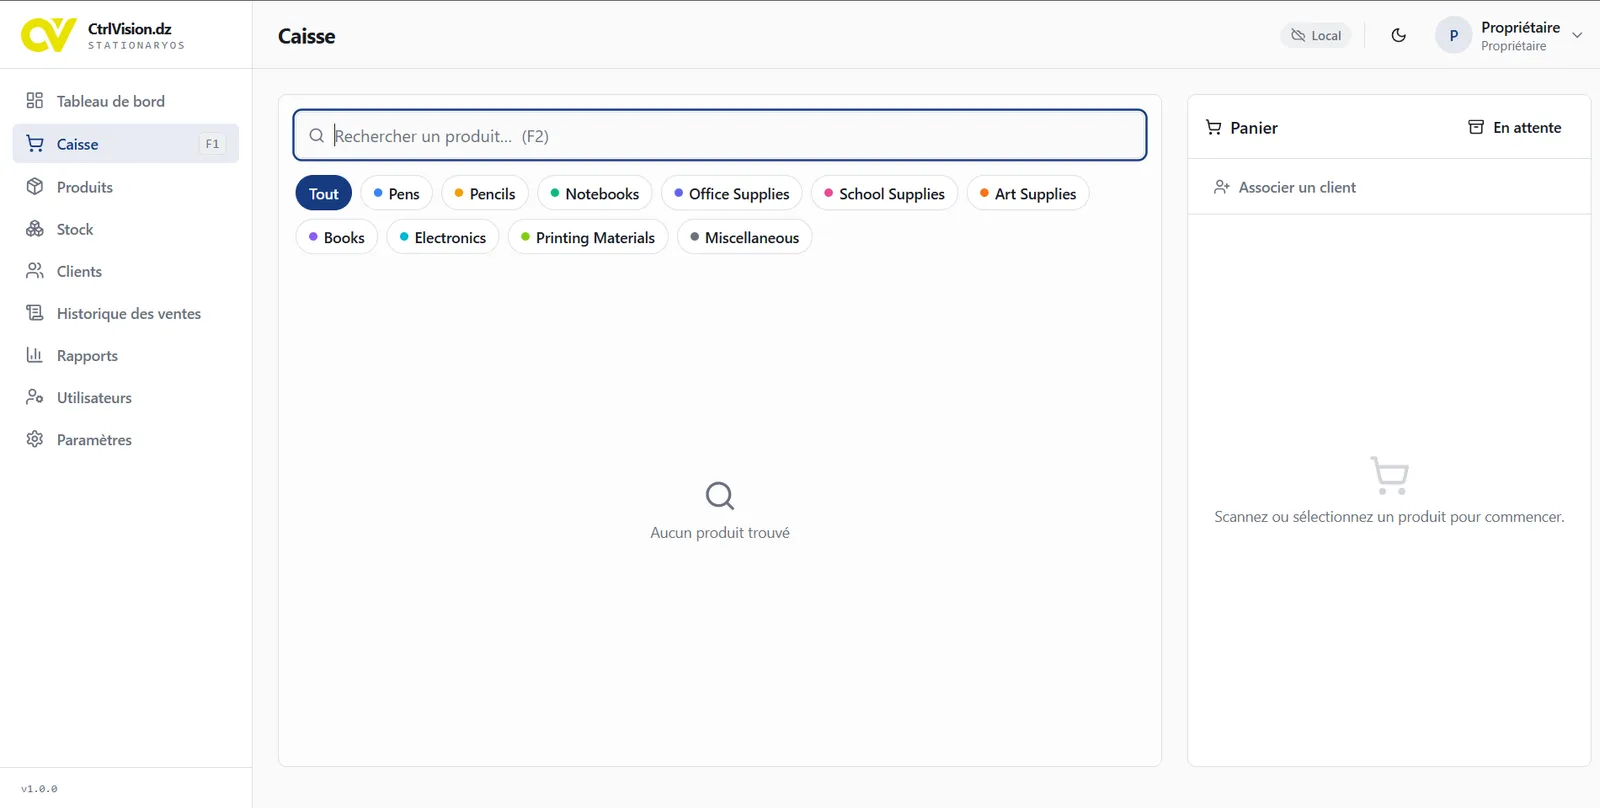The width and height of the screenshot is (1600, 808).
Task: Click the magnifier icon in search bar
Action: pyautogui.click(x=316, y=136)
